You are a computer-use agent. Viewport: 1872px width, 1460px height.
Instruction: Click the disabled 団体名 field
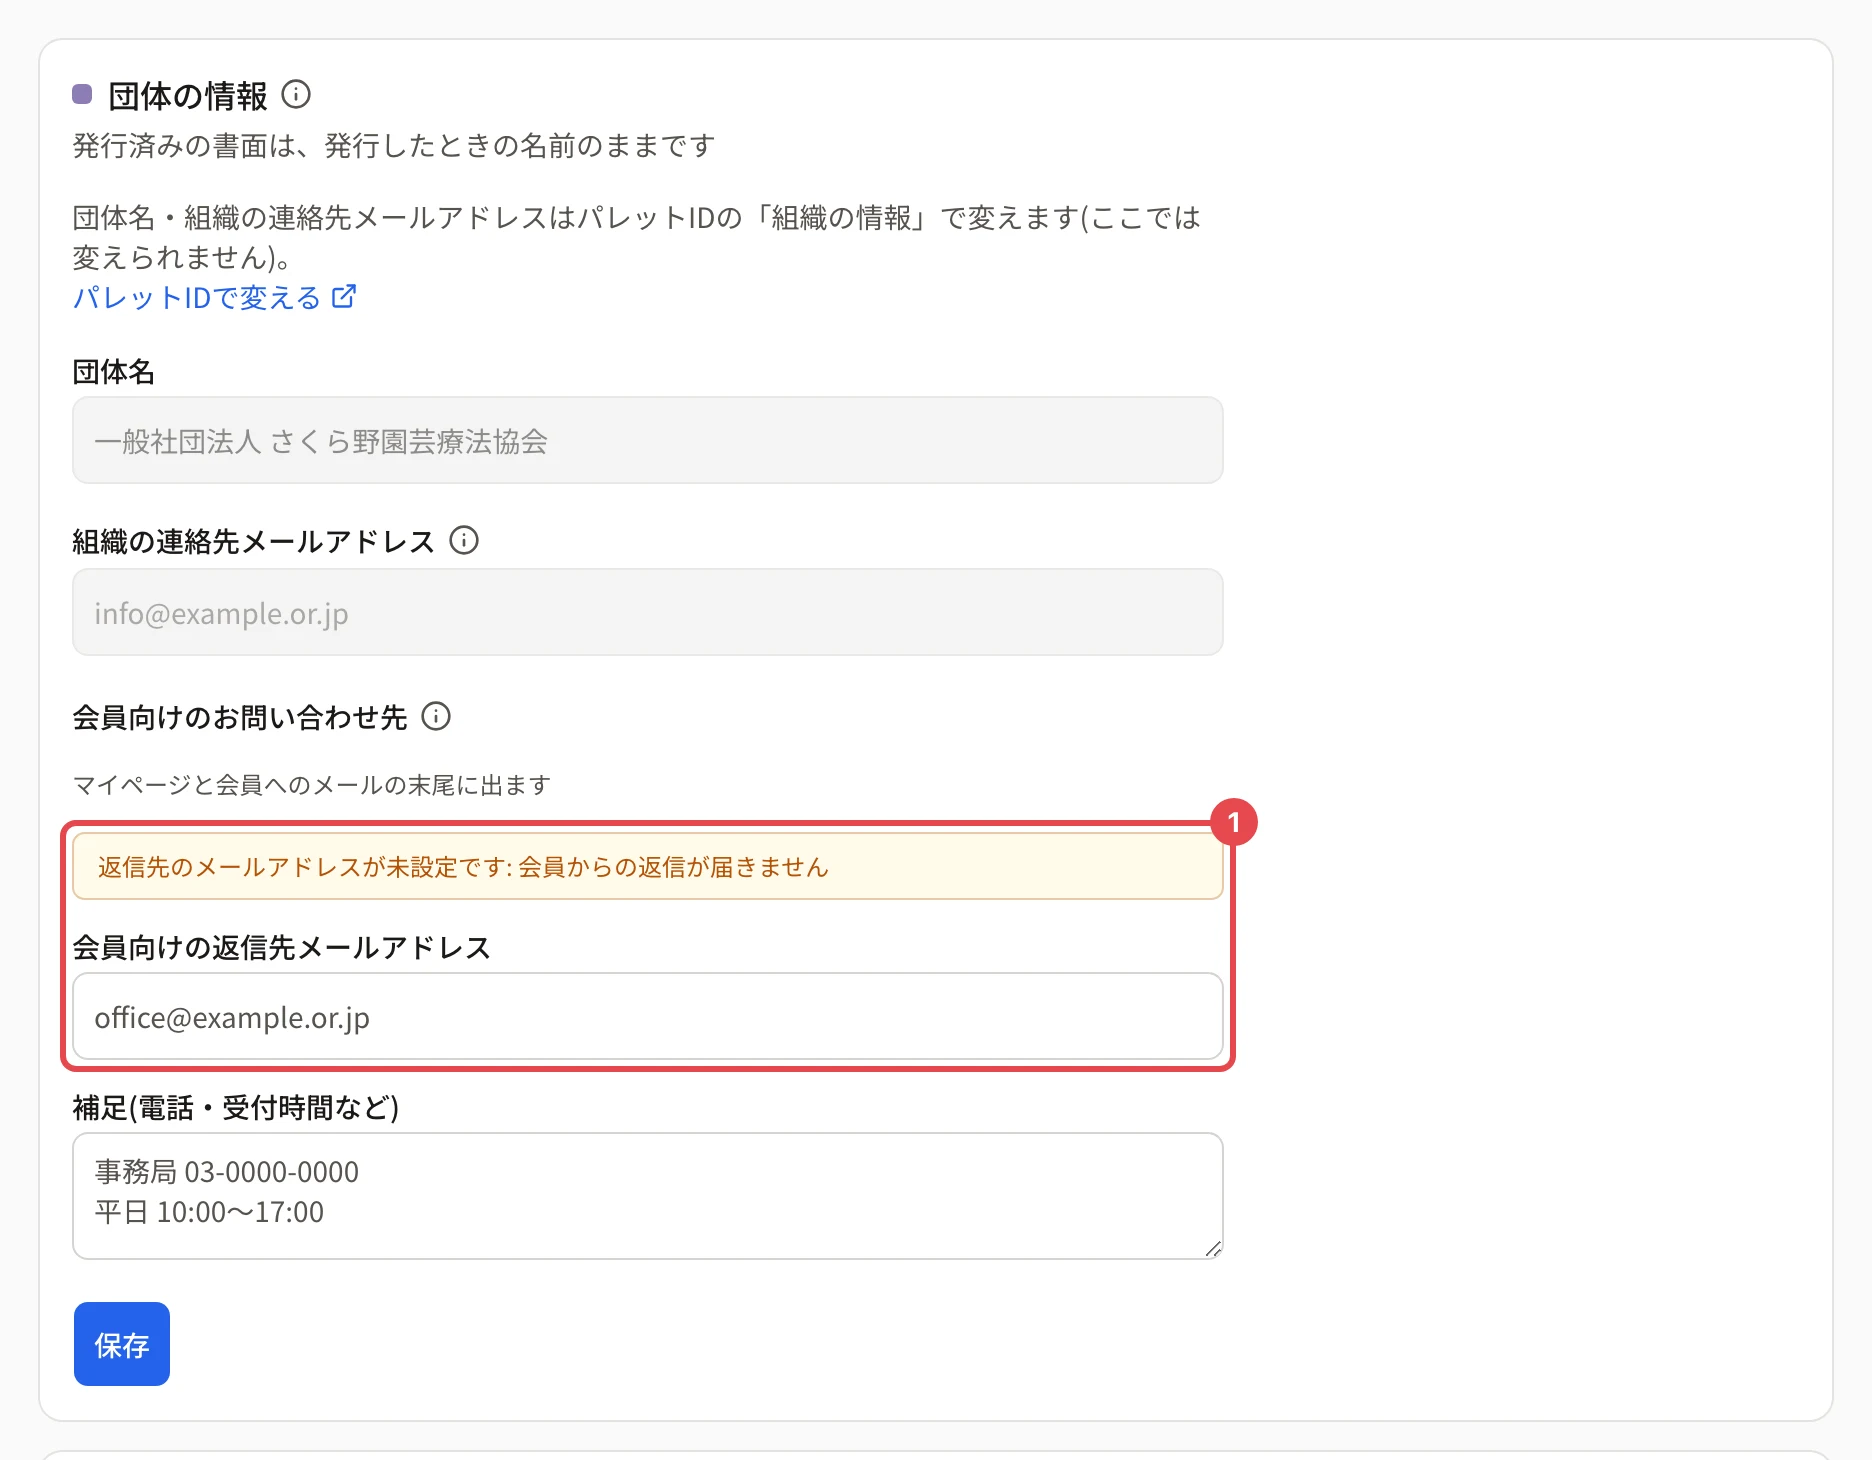(x=648, y=441)
